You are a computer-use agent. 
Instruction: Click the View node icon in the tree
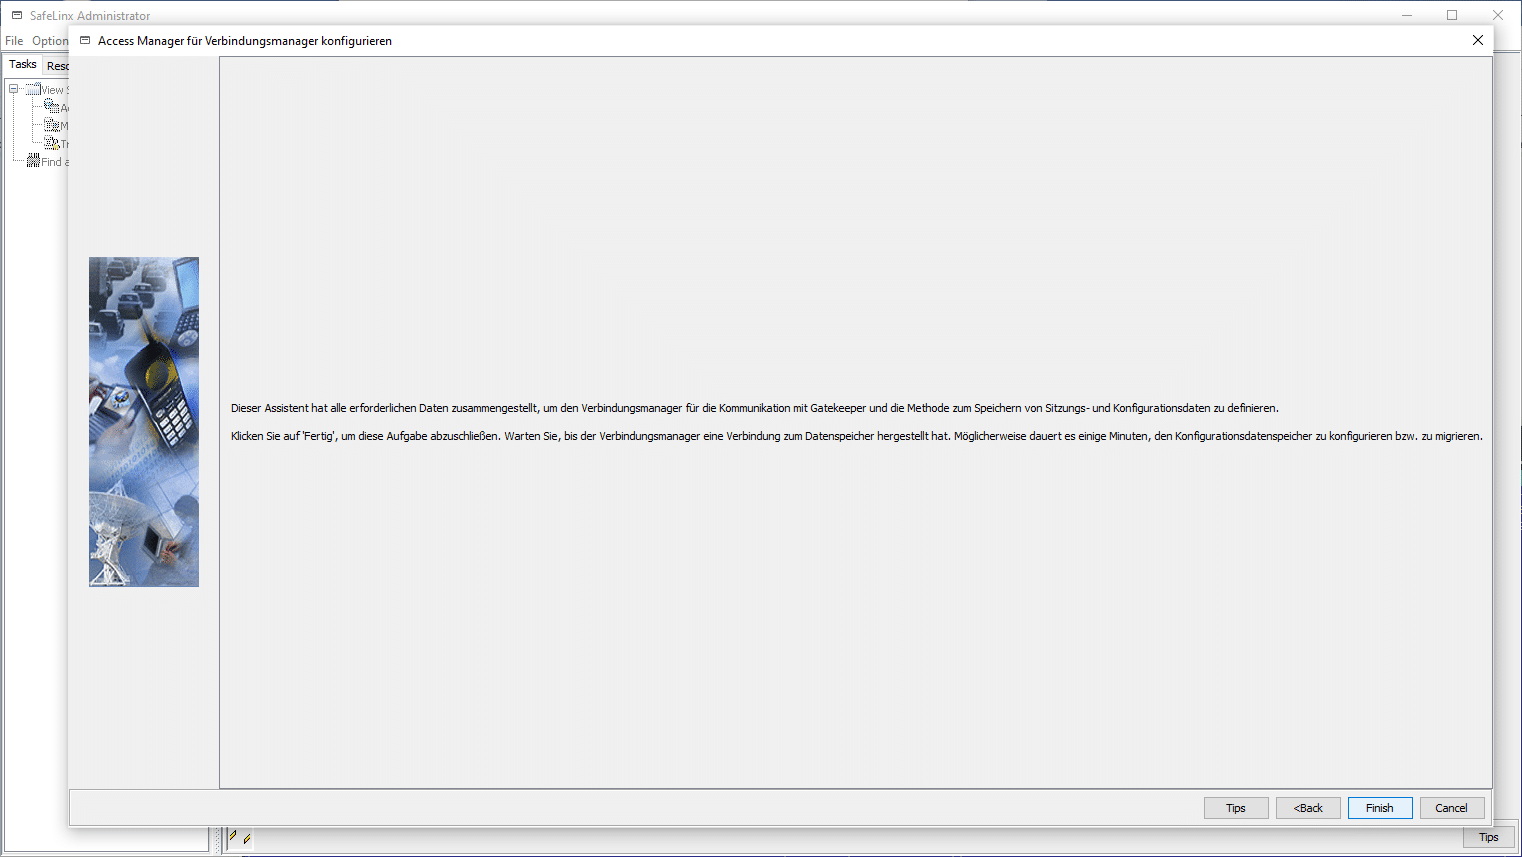tap(33, 90)
